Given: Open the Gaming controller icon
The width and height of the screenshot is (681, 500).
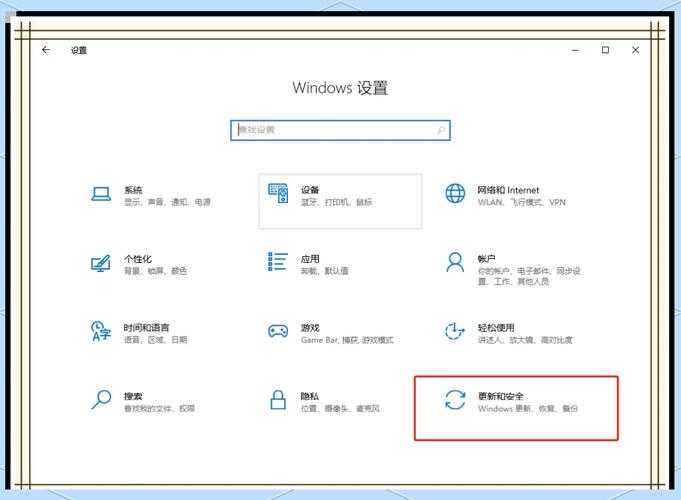Looking at the screenshot, I should (x=278, y=331).
